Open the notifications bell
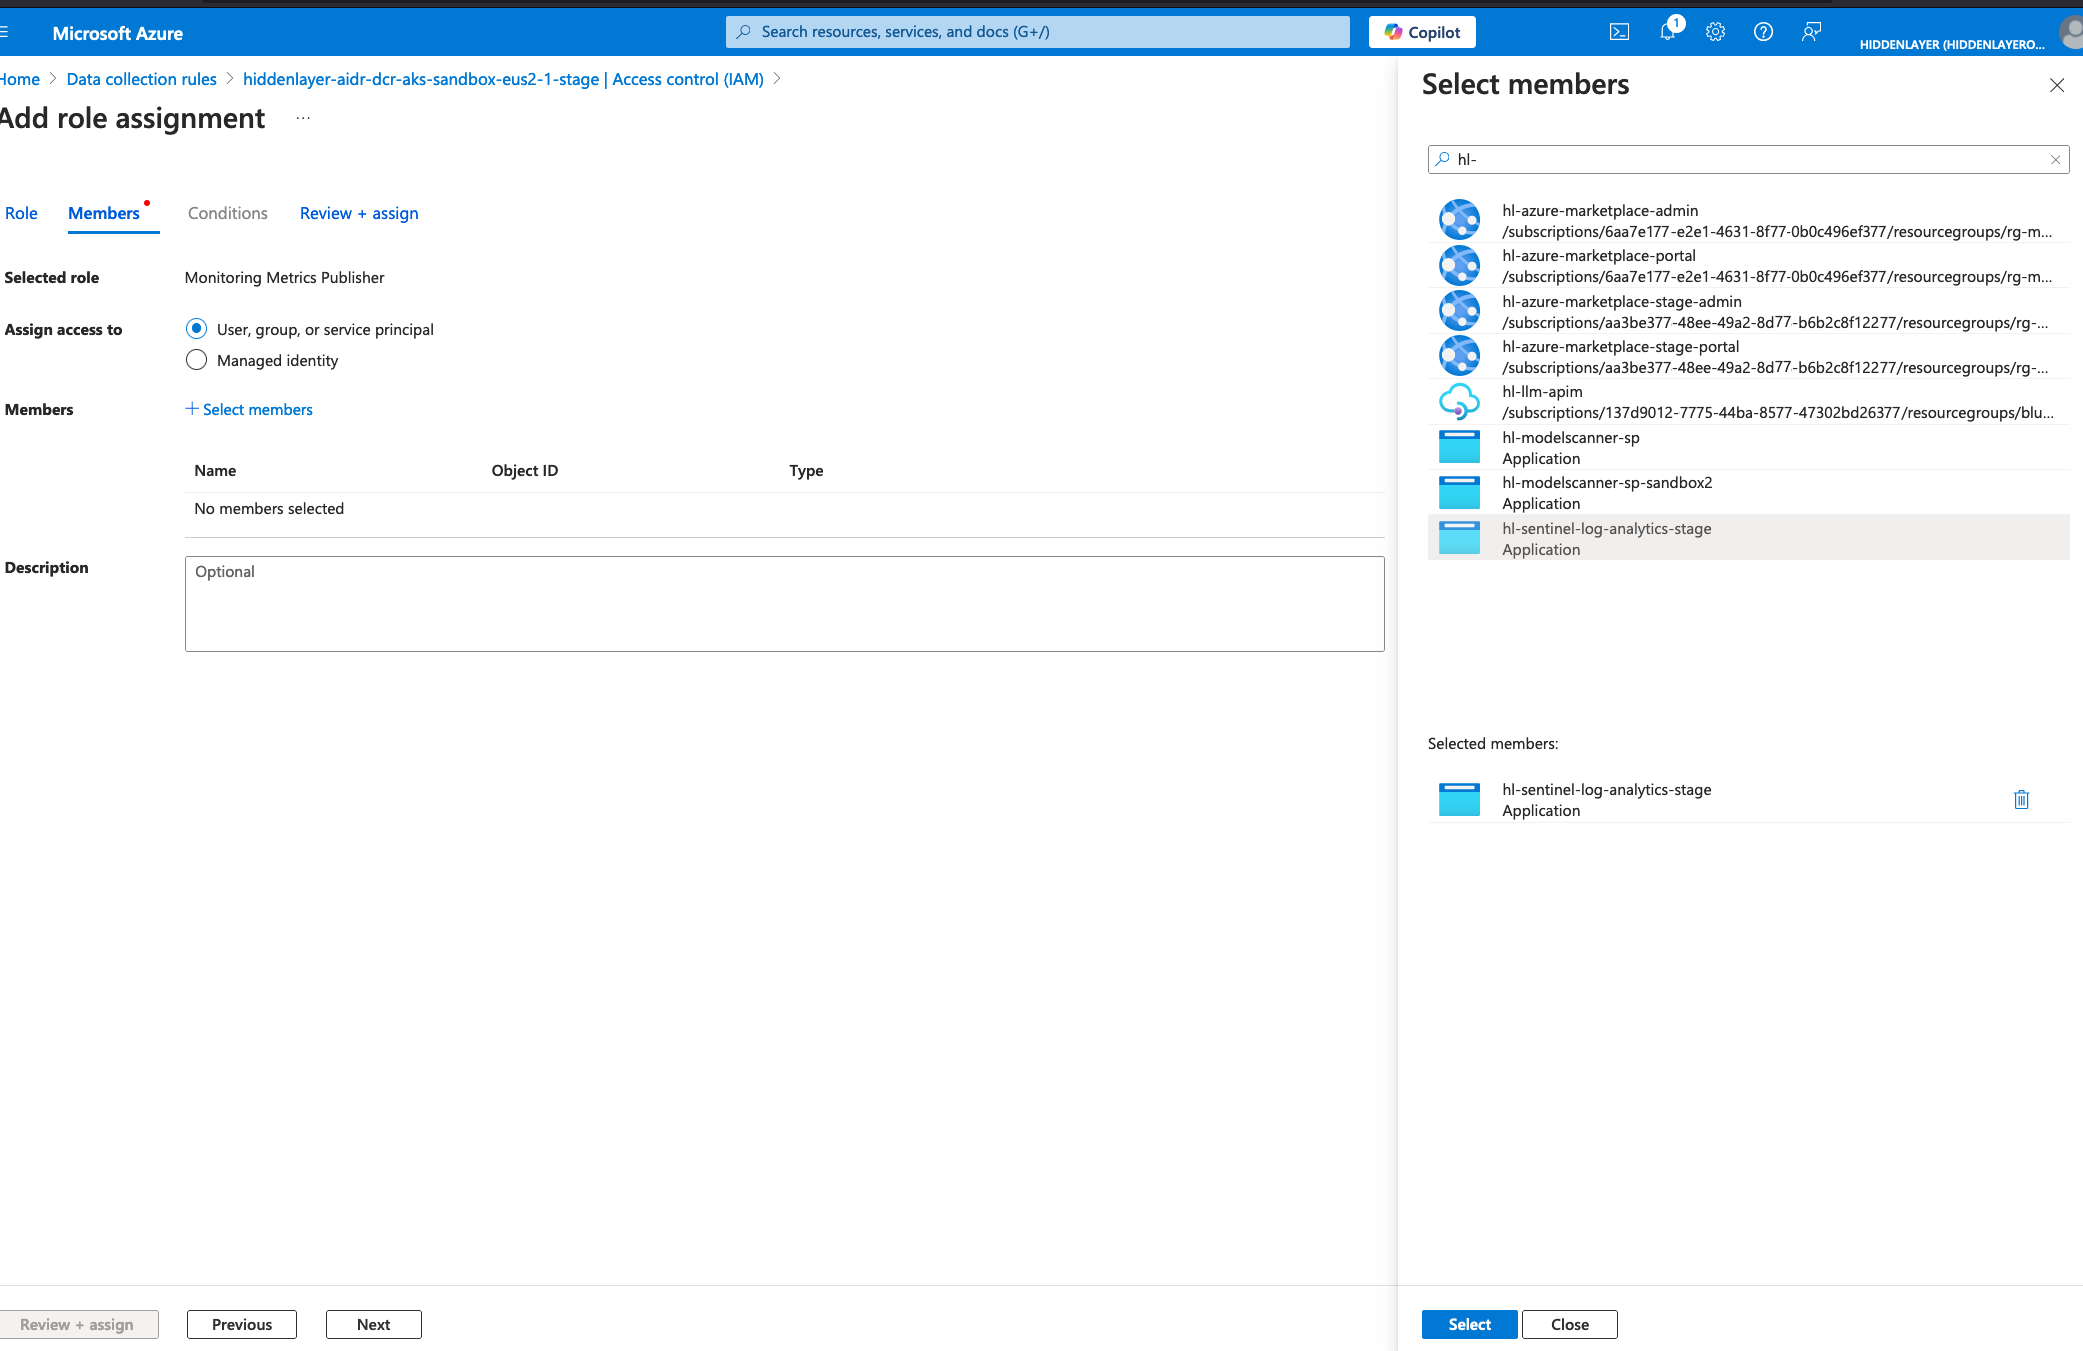This screenshot has height=1351, width=2083. (x=1667, y=32)
